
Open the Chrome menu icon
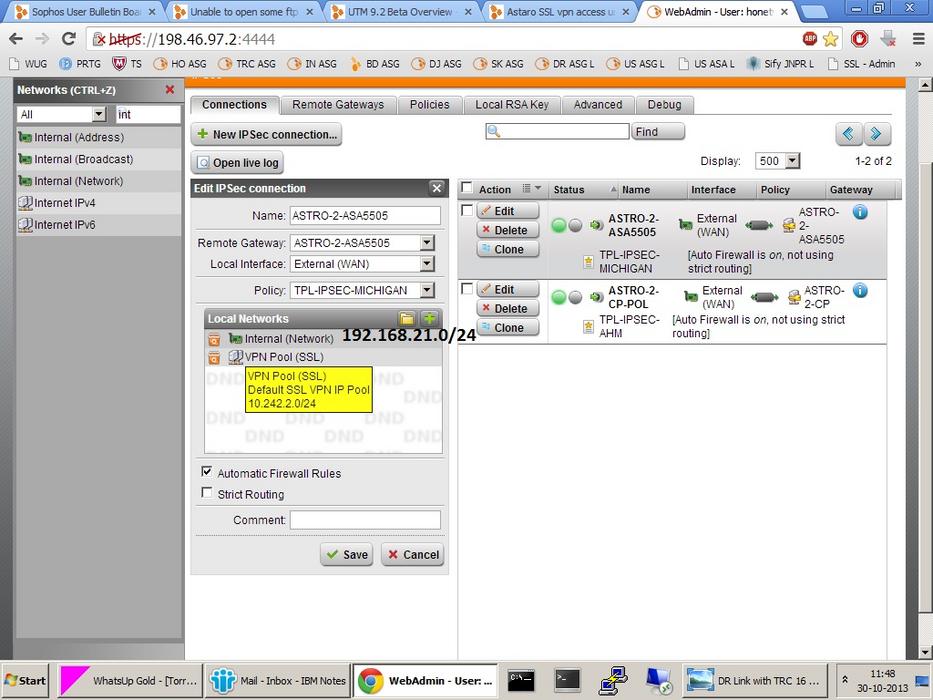919,39
